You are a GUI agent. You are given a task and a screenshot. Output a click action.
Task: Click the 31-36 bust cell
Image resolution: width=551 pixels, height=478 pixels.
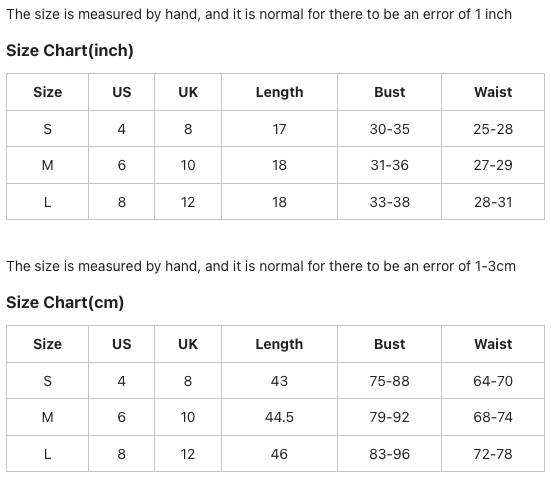(389, 165)
